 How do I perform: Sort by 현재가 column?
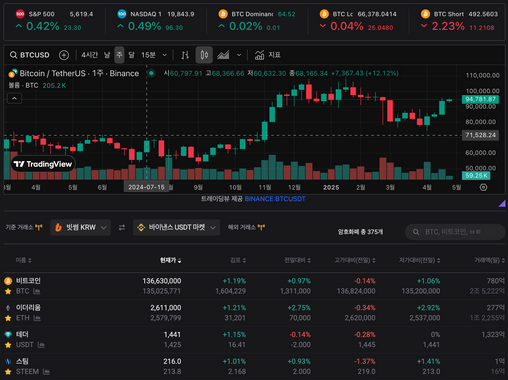171,260
